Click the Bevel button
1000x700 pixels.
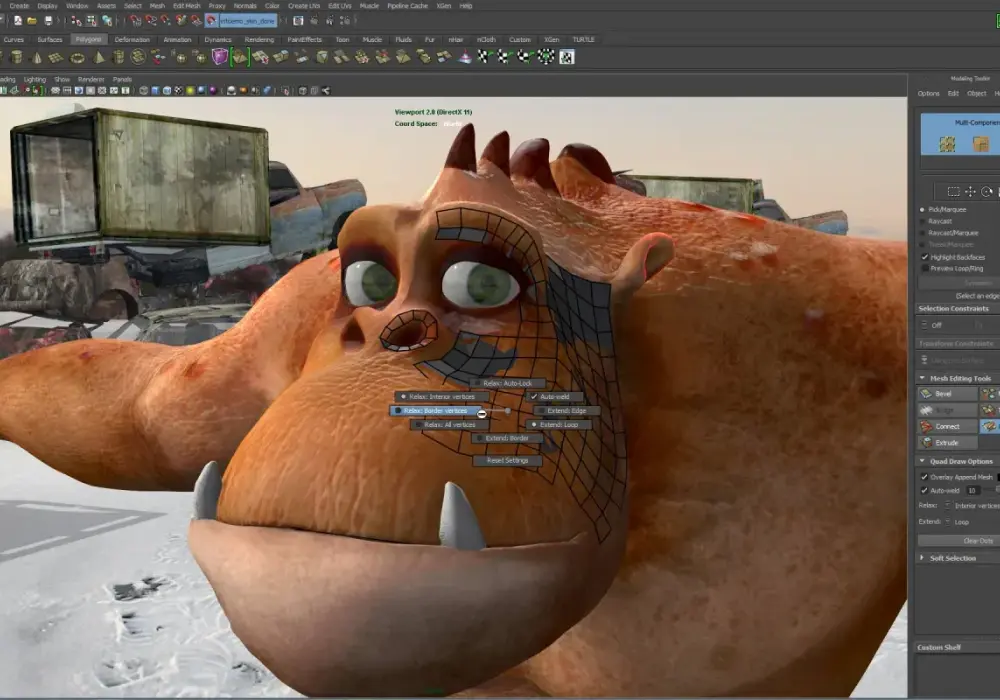pyautogui.click(x=948, y=394)
